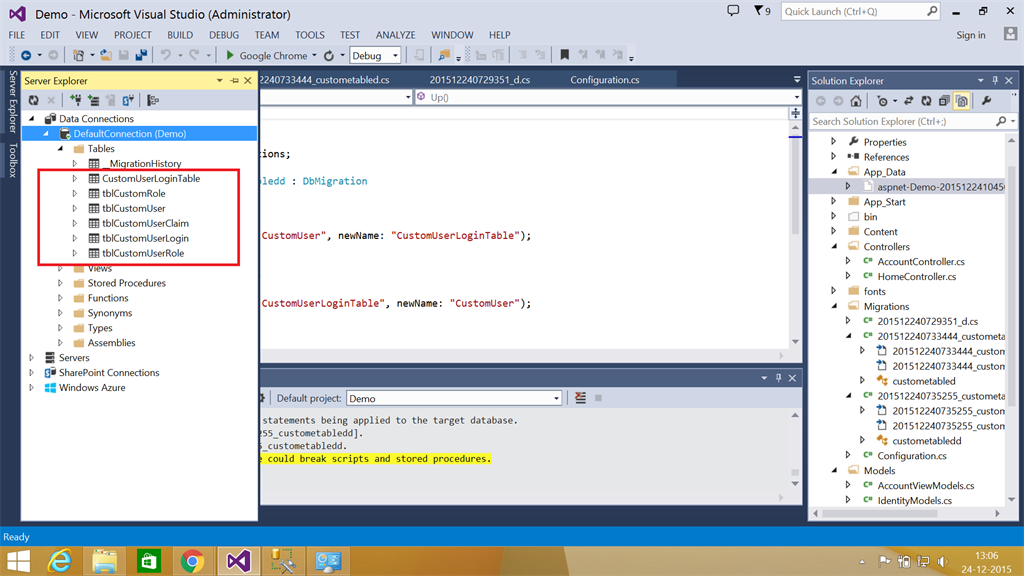Click the New Project toolbar icon
The image size is (1024, 576).
78,56
